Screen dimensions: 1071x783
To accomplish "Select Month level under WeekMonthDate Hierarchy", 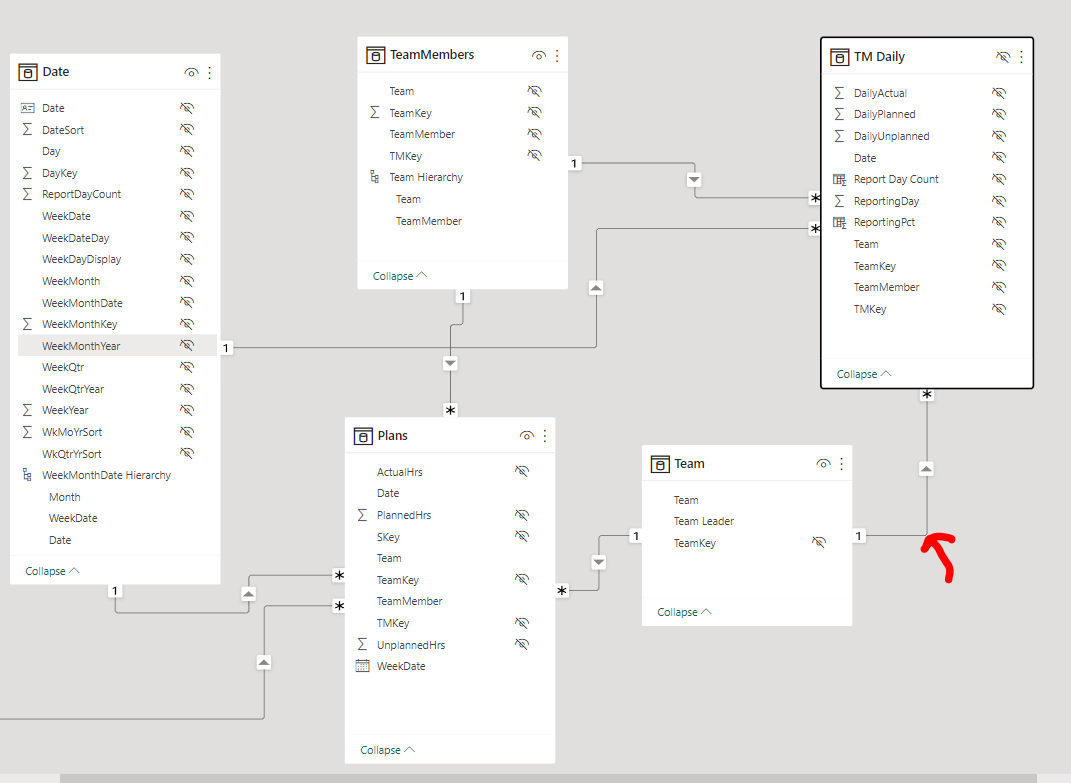I will pos(65,497).
